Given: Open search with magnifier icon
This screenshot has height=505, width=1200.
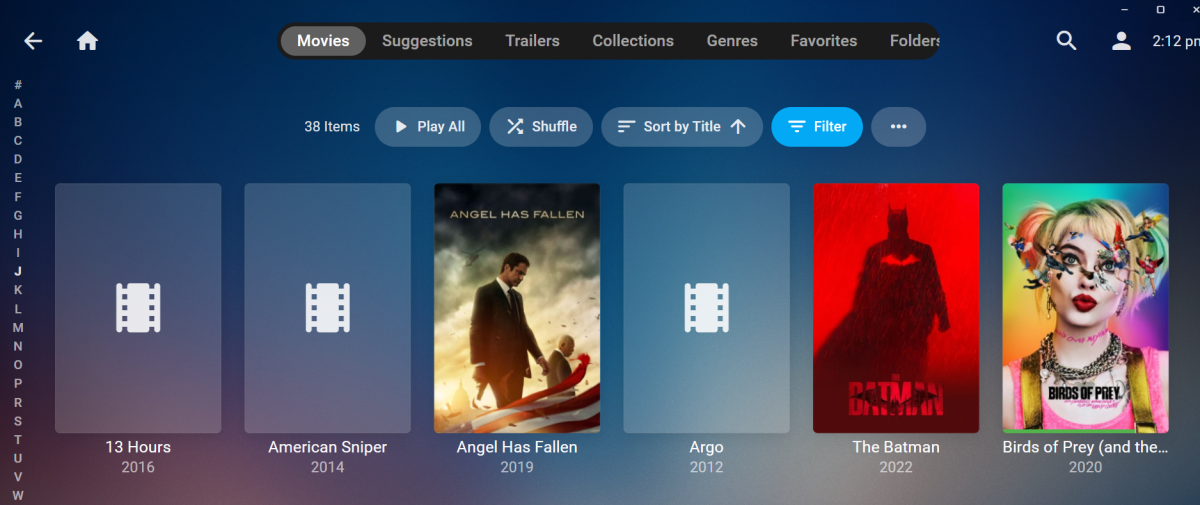Looking at the screenshot, I should [1067, 41].
